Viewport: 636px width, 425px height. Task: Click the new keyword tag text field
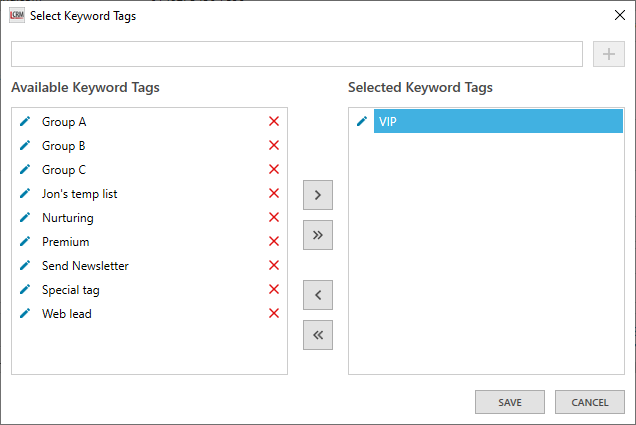tap(296, 54)
